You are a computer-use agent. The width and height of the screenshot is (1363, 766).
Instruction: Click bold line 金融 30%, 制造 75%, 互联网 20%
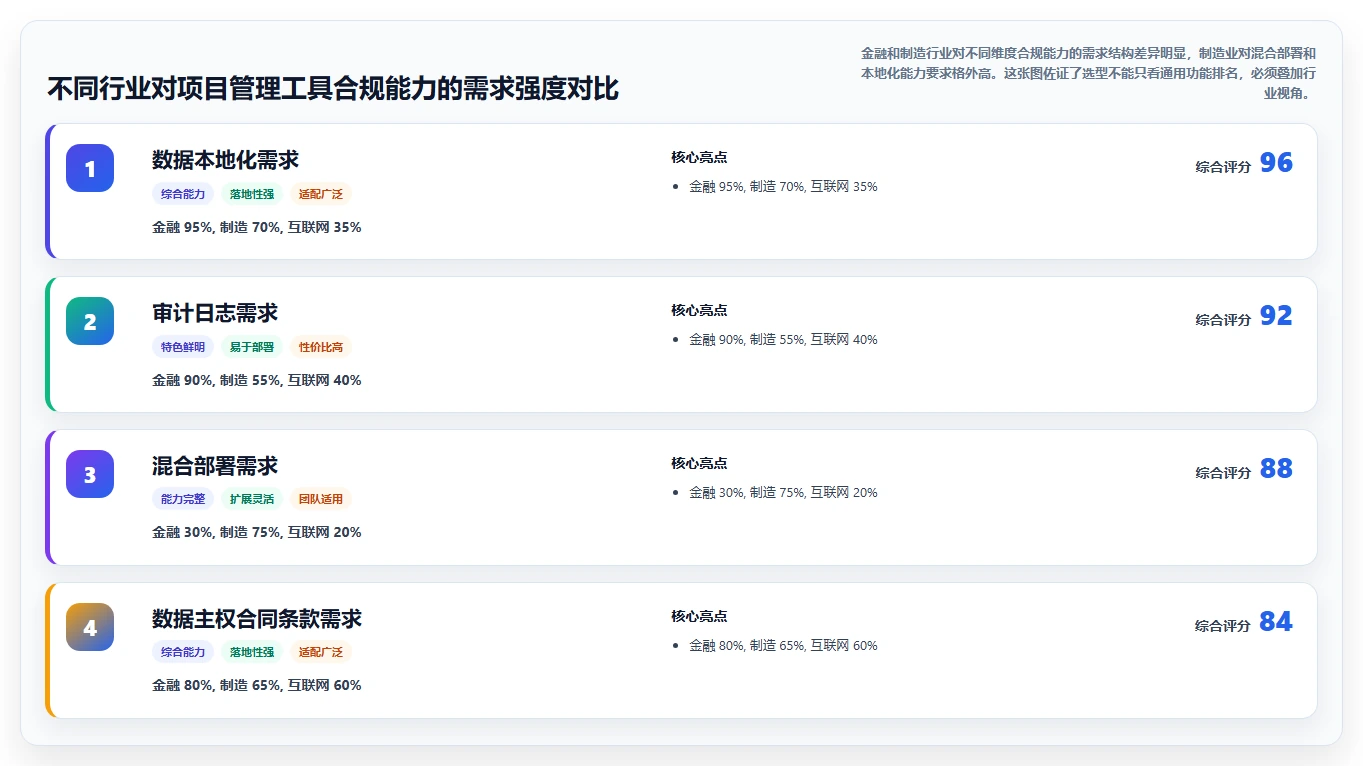coord(257,532)
